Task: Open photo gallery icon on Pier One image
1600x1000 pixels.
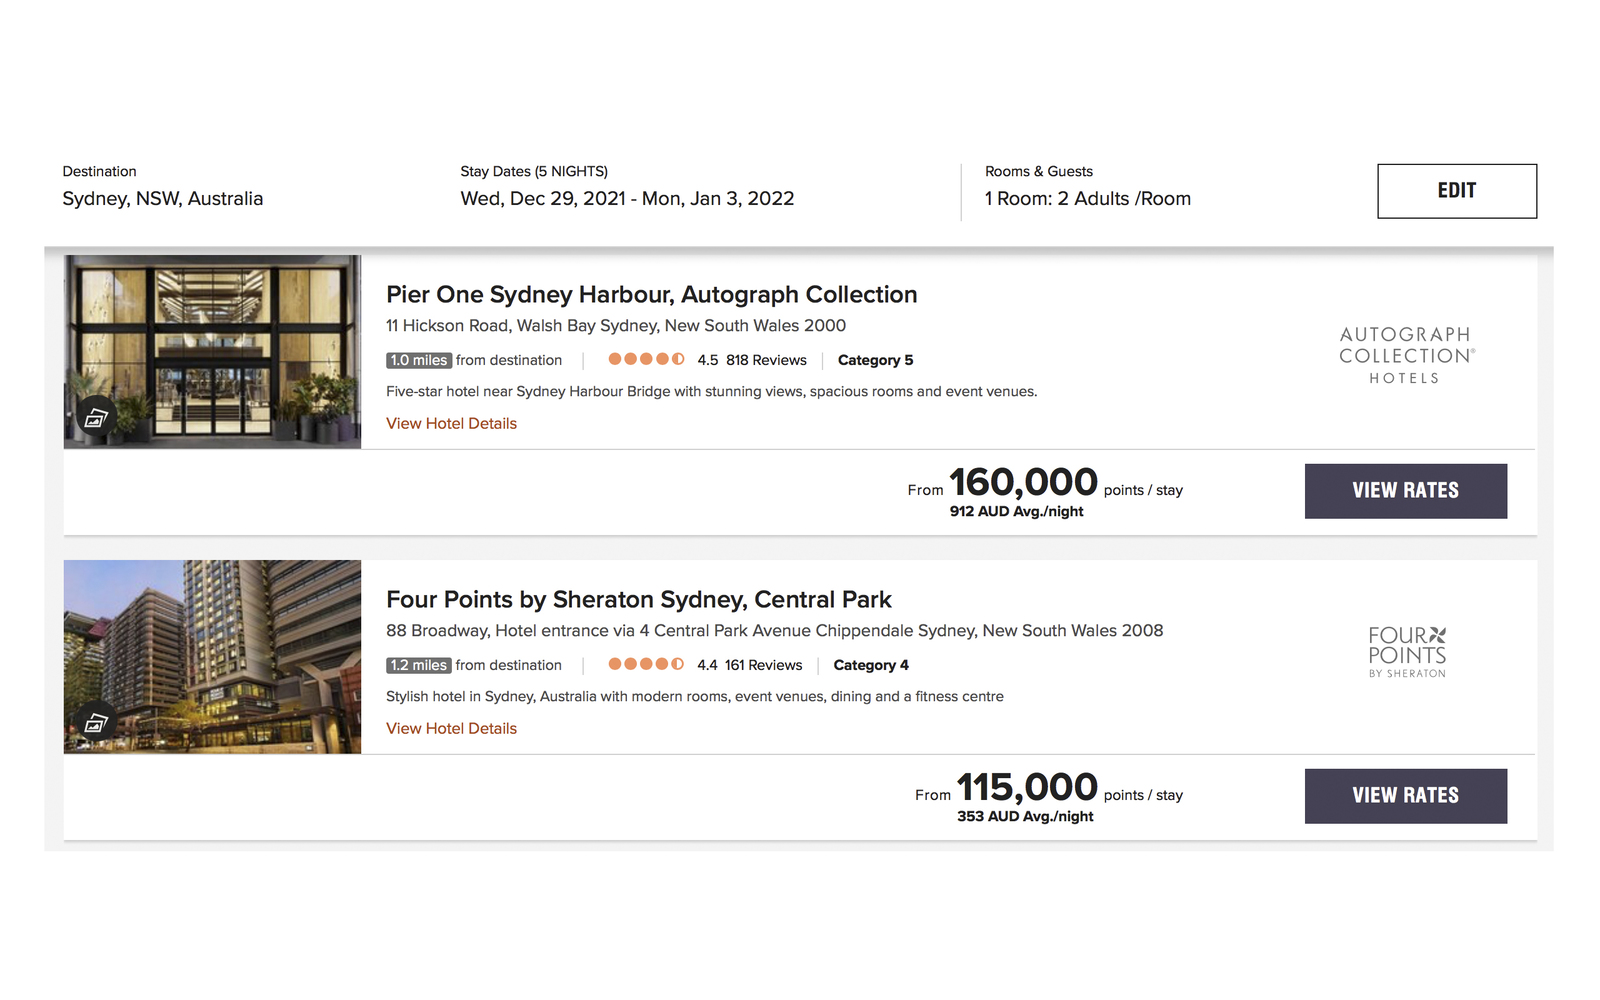Action: tap(96, 418)
